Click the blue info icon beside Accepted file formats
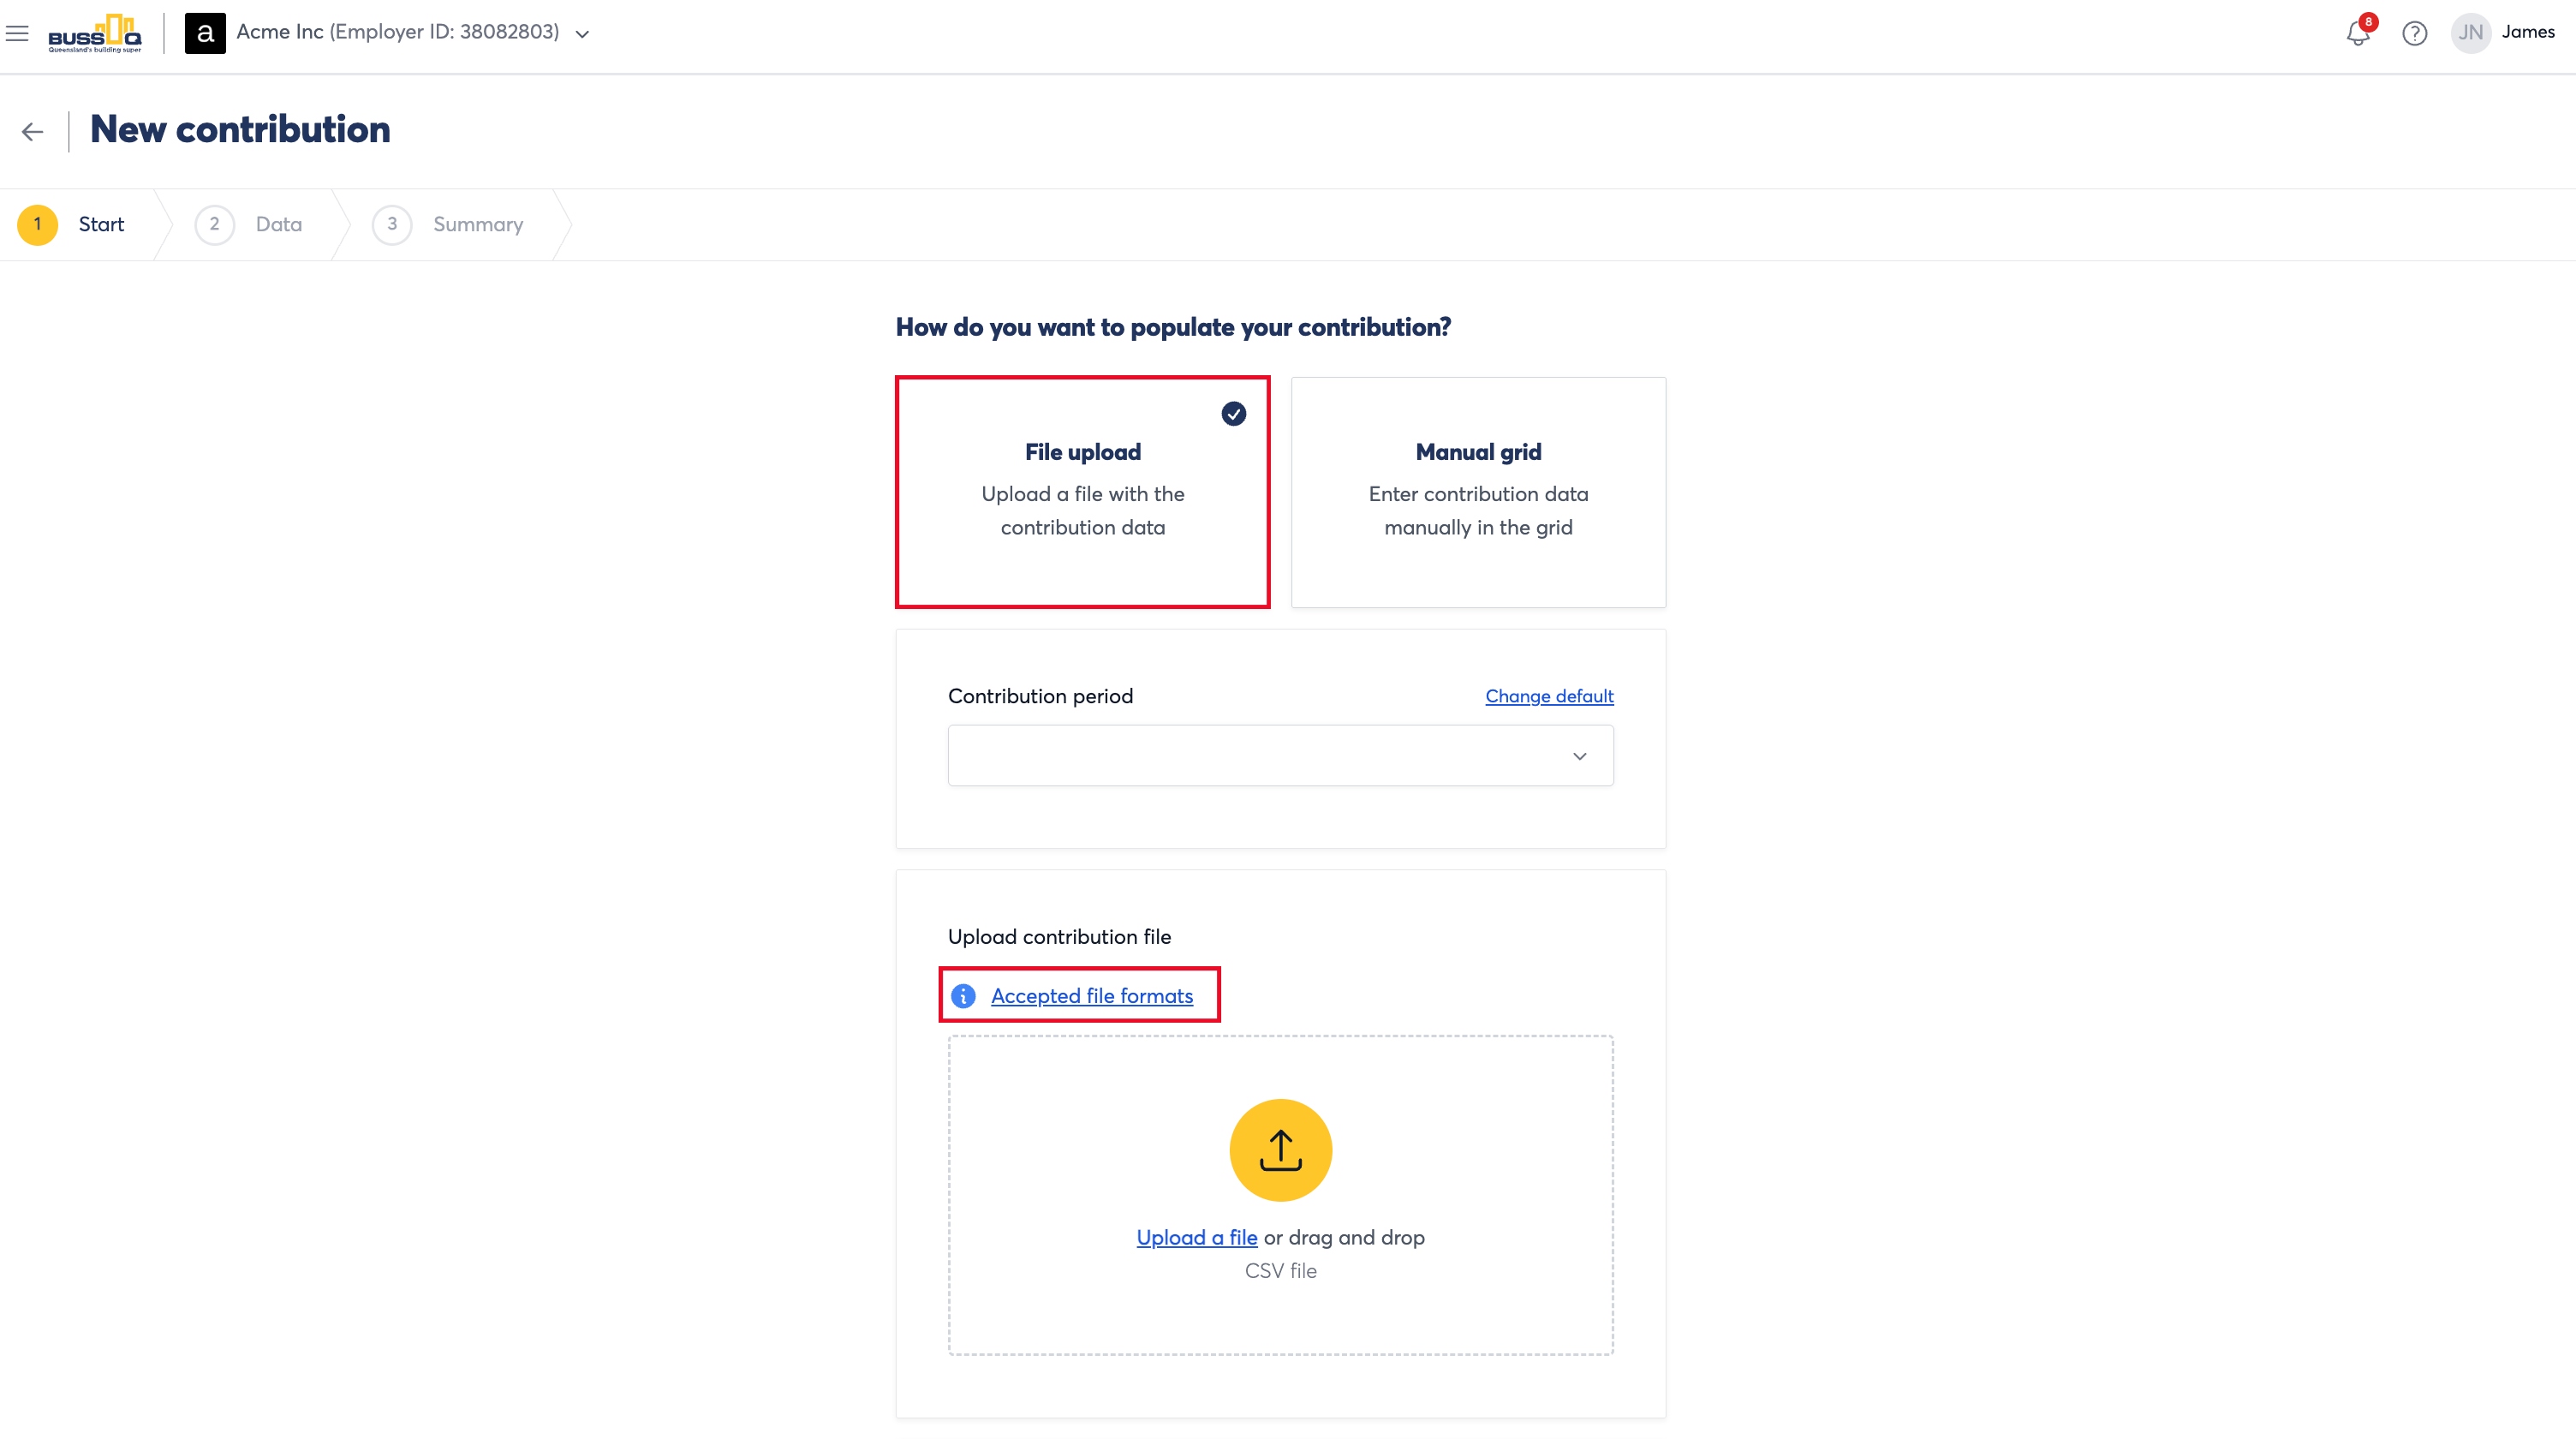 (963, 996)
